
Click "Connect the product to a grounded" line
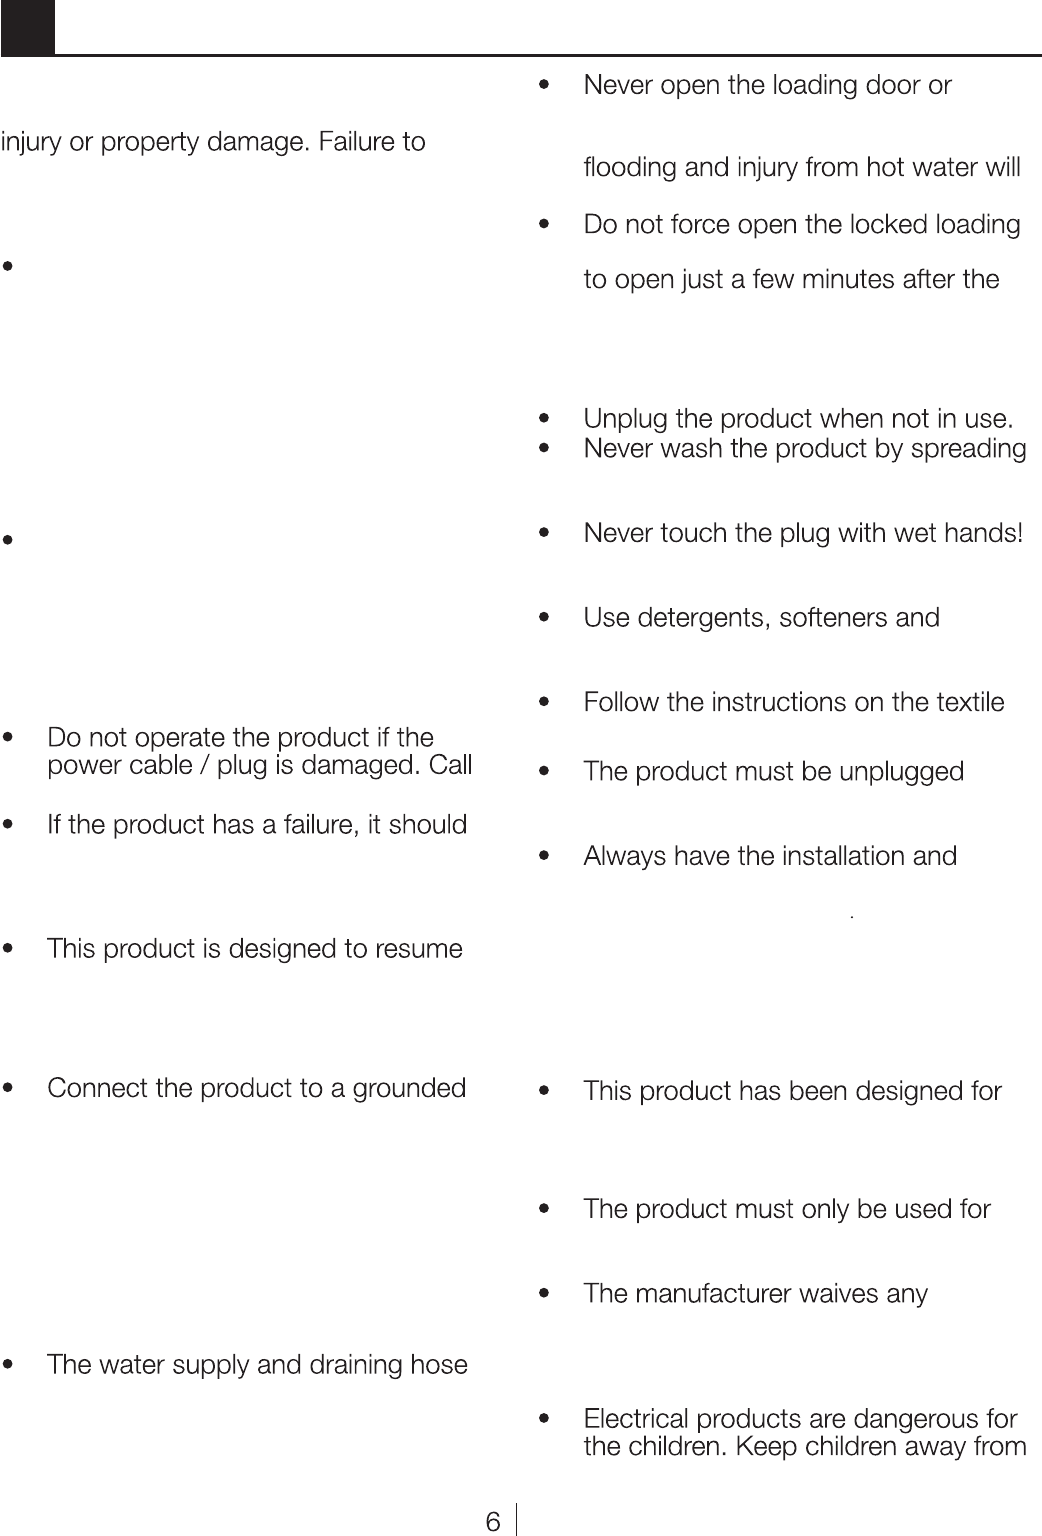[x=256, y=1088]
